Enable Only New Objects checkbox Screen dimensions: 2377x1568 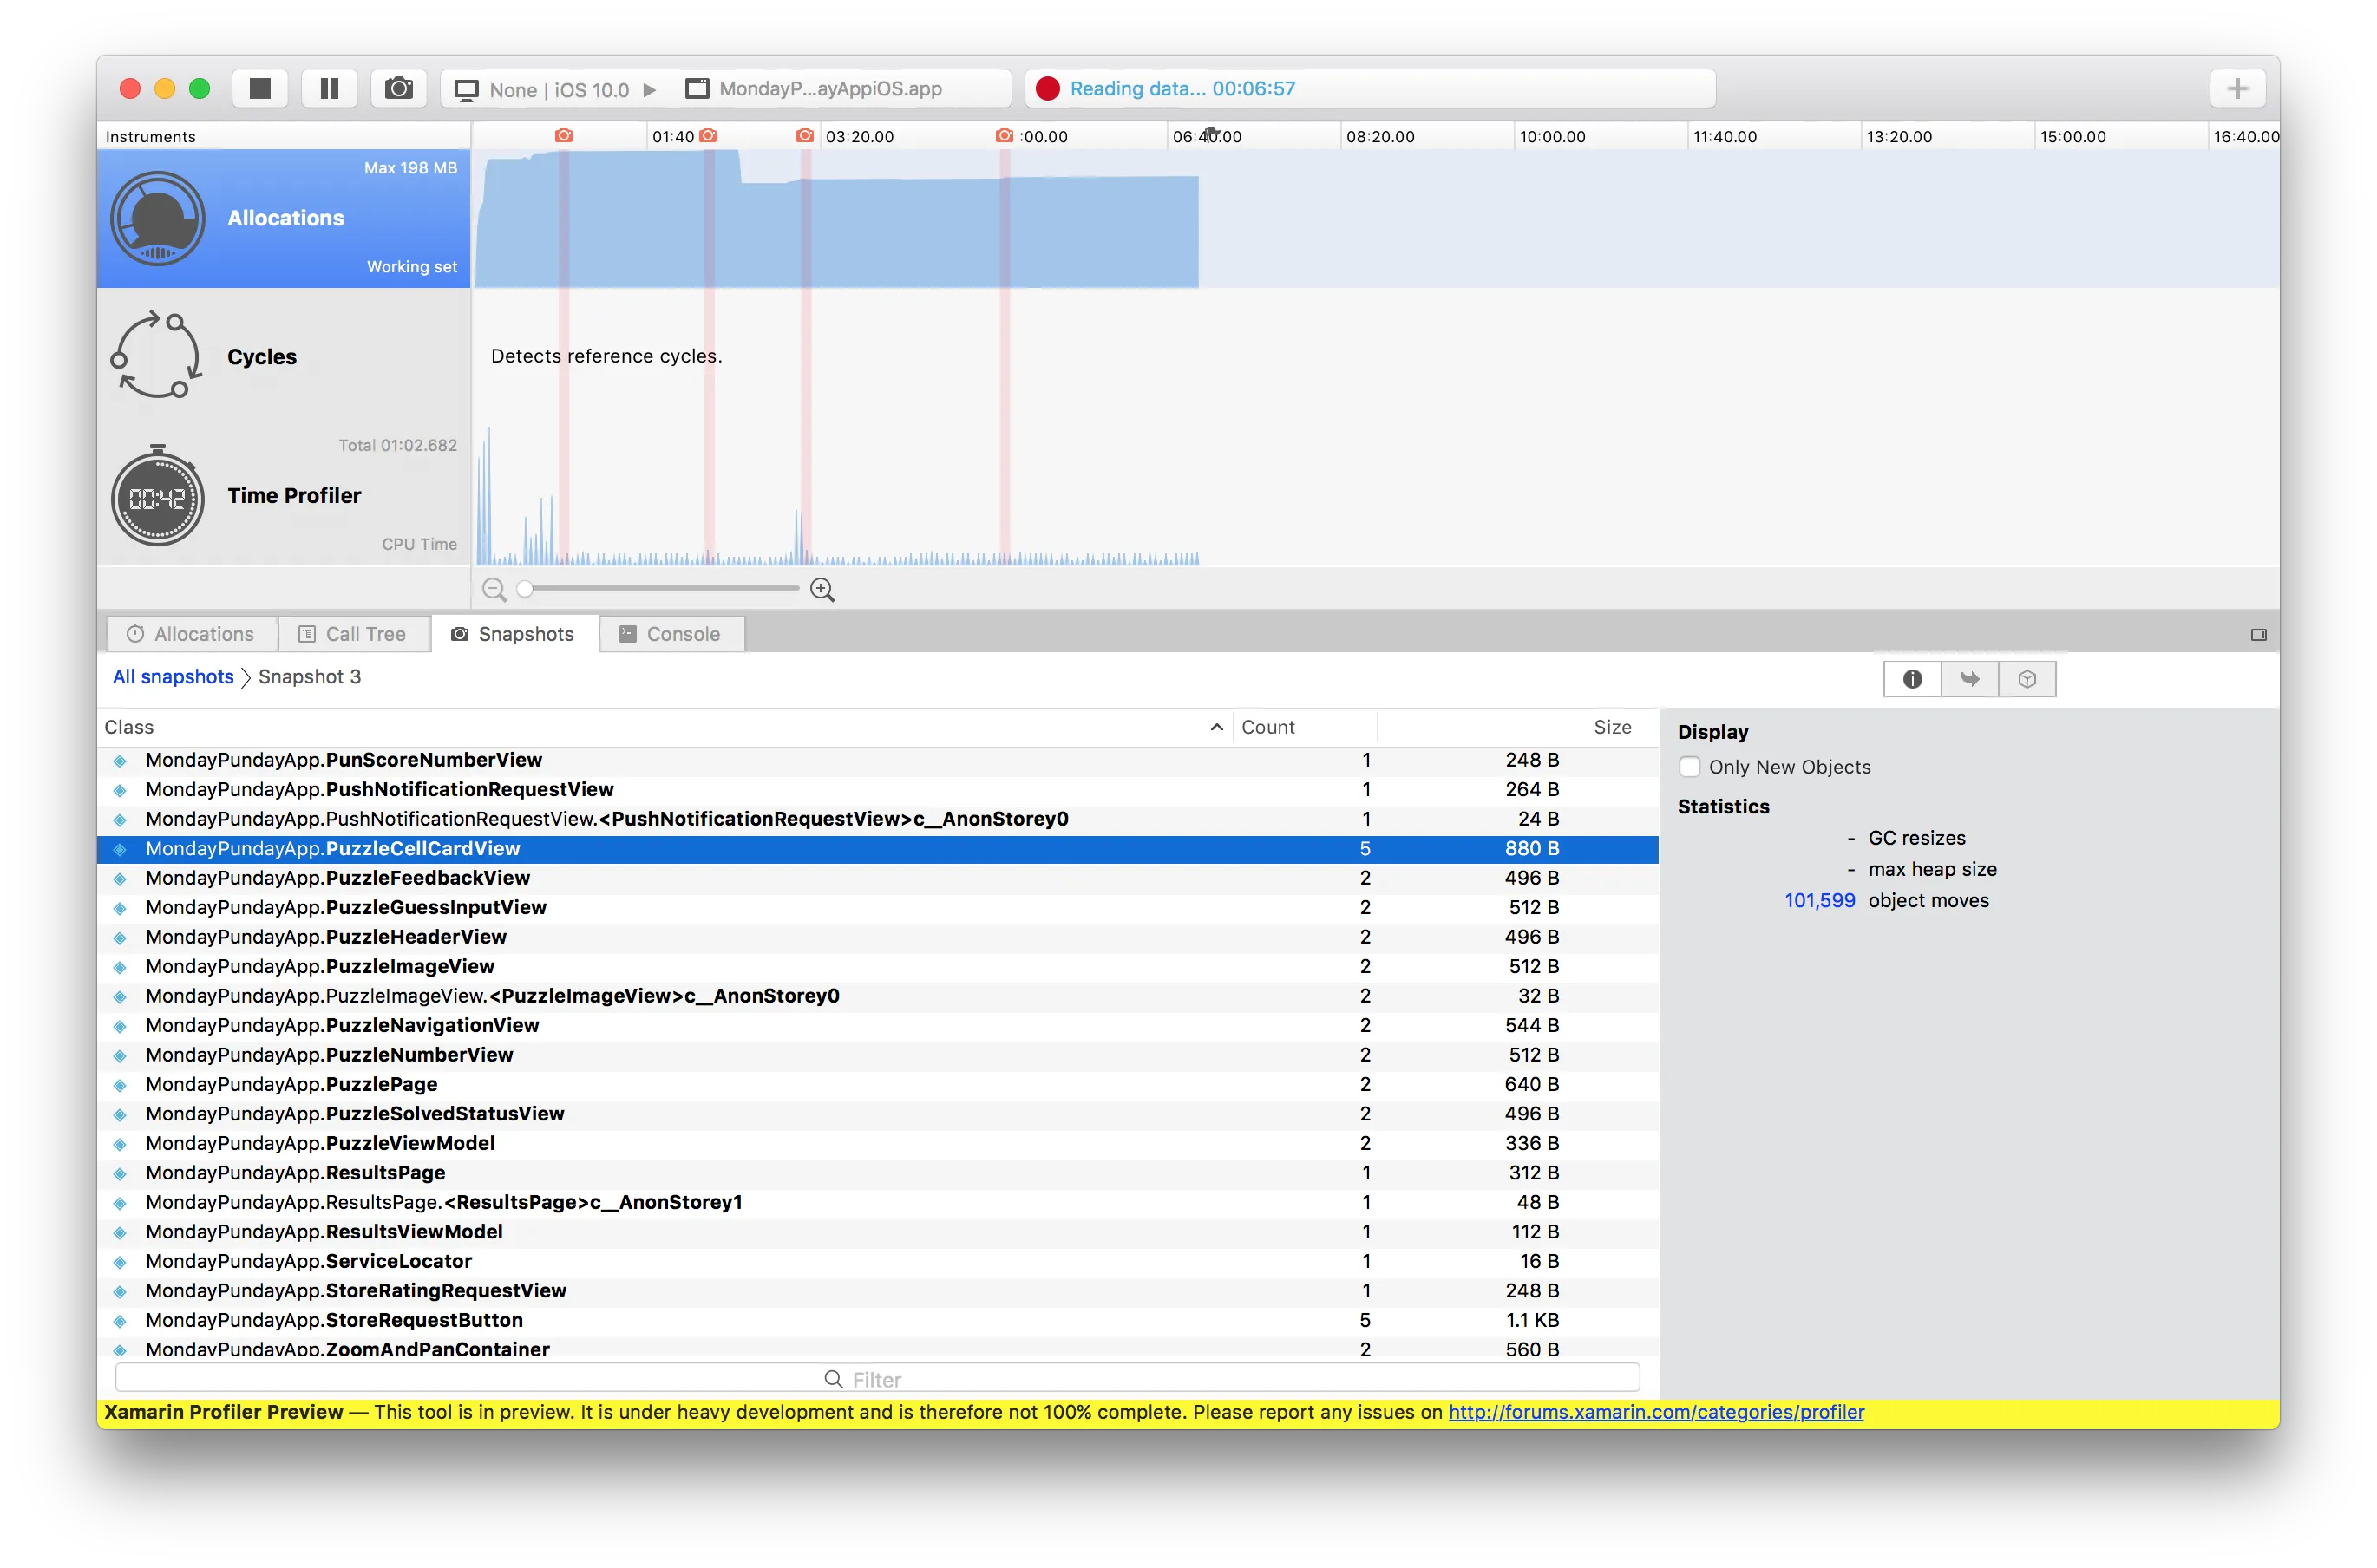[1690, 767]
